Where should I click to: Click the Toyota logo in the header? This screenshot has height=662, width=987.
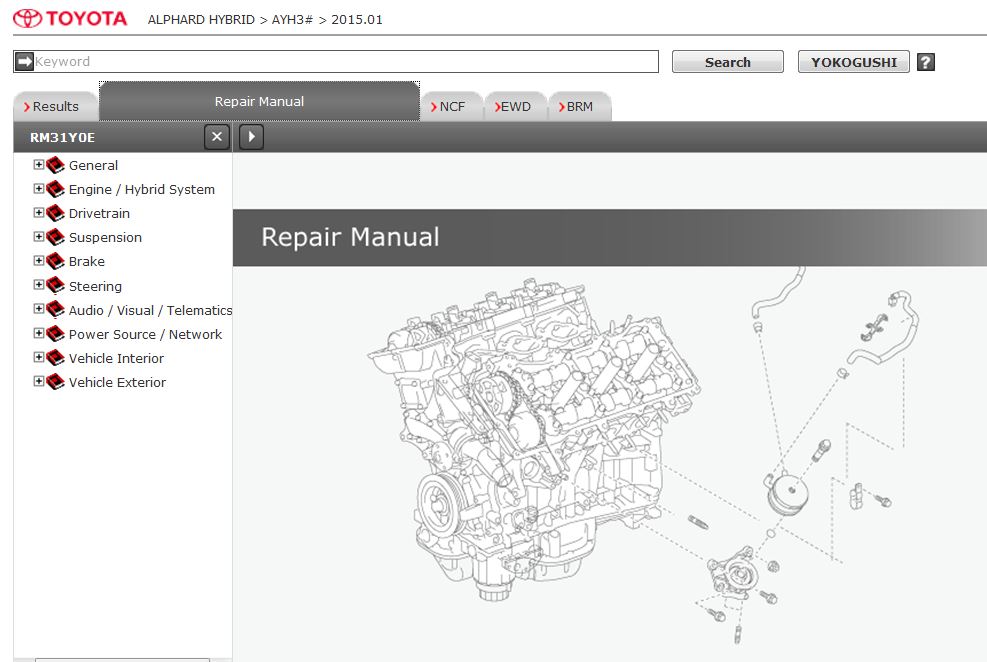coord(68,17)
